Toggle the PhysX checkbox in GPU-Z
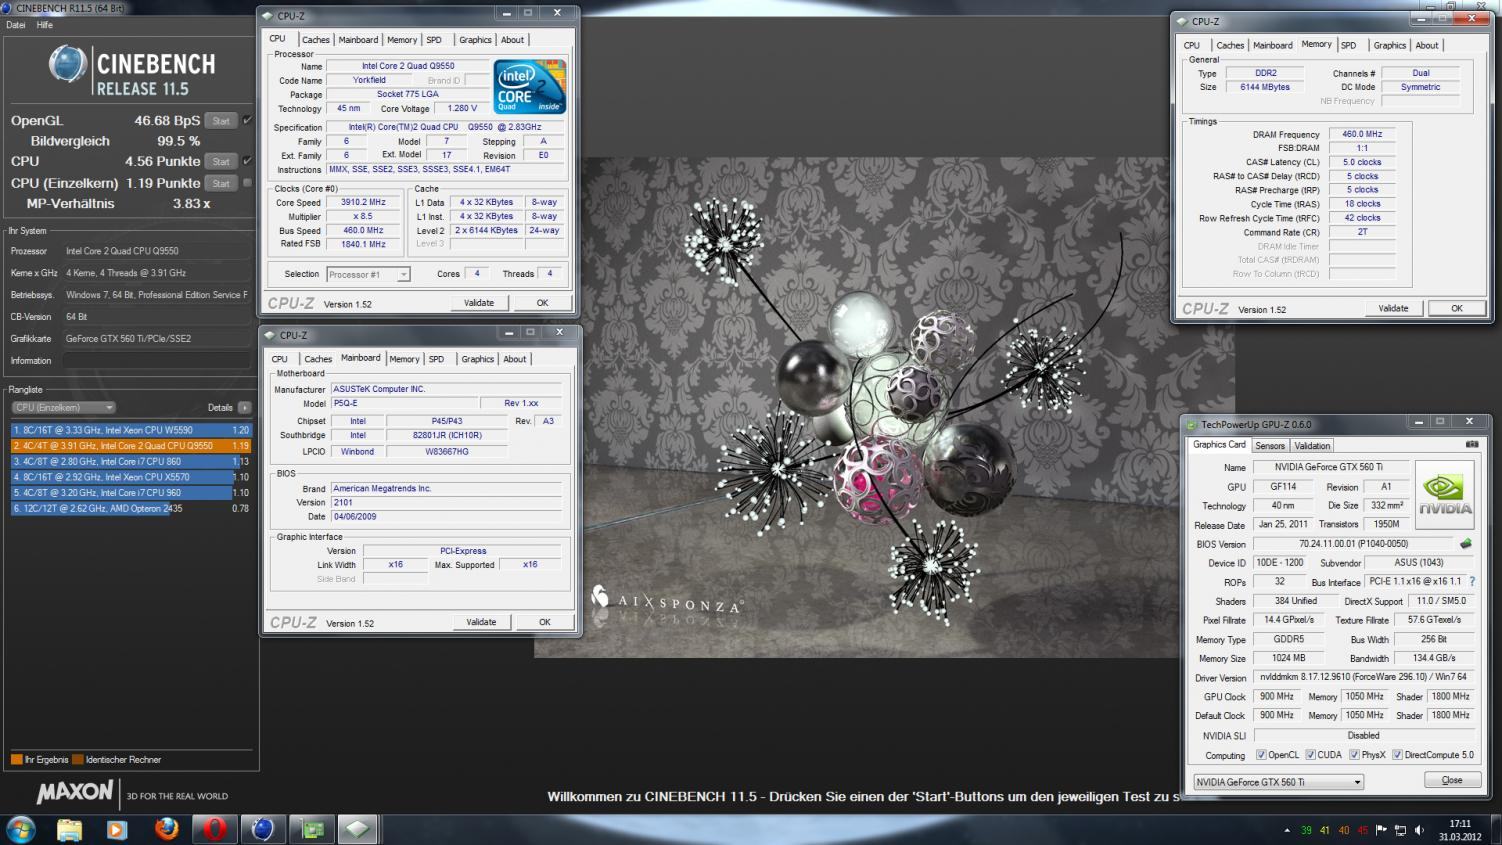The image size is (1502, 845). point(1354,755)
